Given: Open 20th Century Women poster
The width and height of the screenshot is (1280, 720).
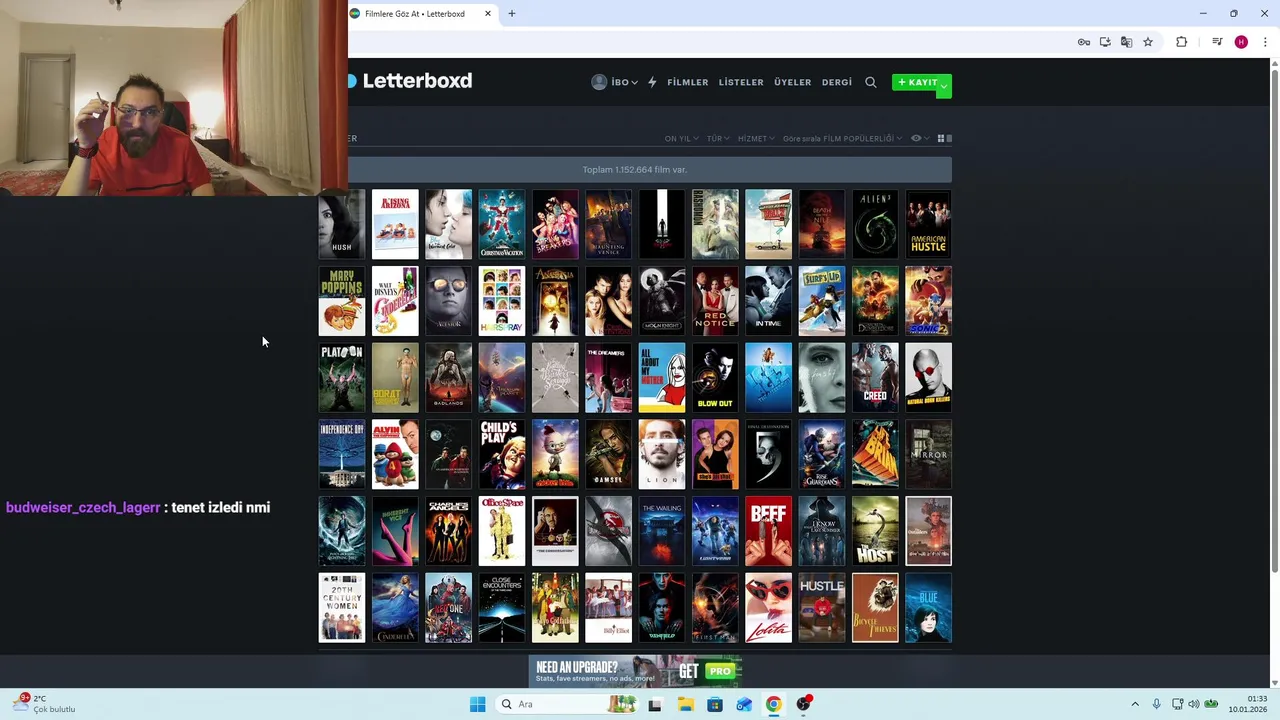Looking at the screenshot, I should point(342,608).
